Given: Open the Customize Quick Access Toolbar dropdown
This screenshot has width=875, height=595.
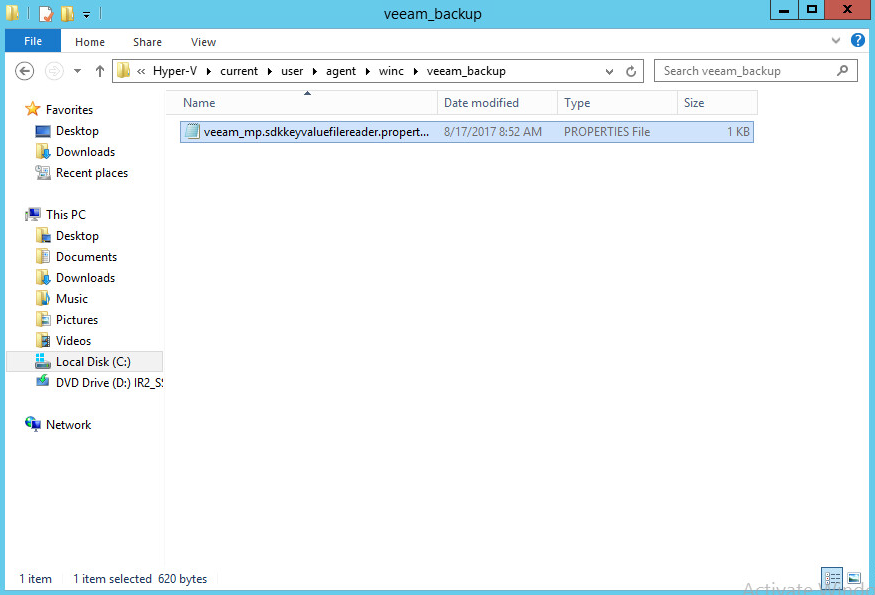Looking at the screenshot, I should click(x=87, y=14).
